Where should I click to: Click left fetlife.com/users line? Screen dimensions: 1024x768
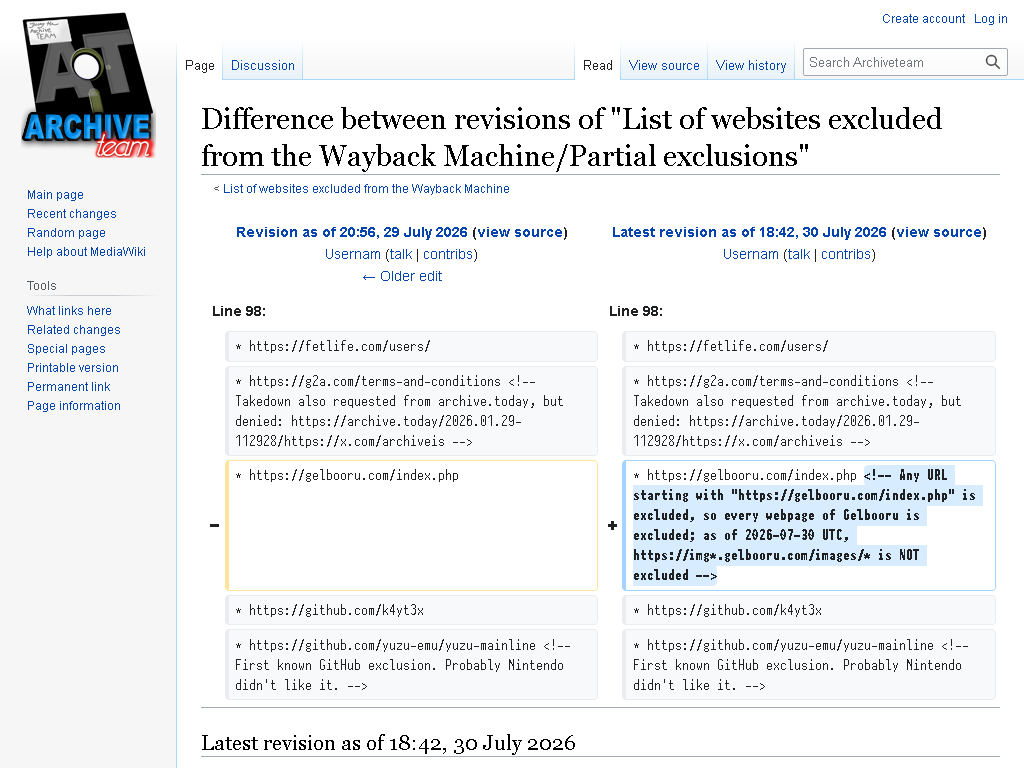coord(411,346)
